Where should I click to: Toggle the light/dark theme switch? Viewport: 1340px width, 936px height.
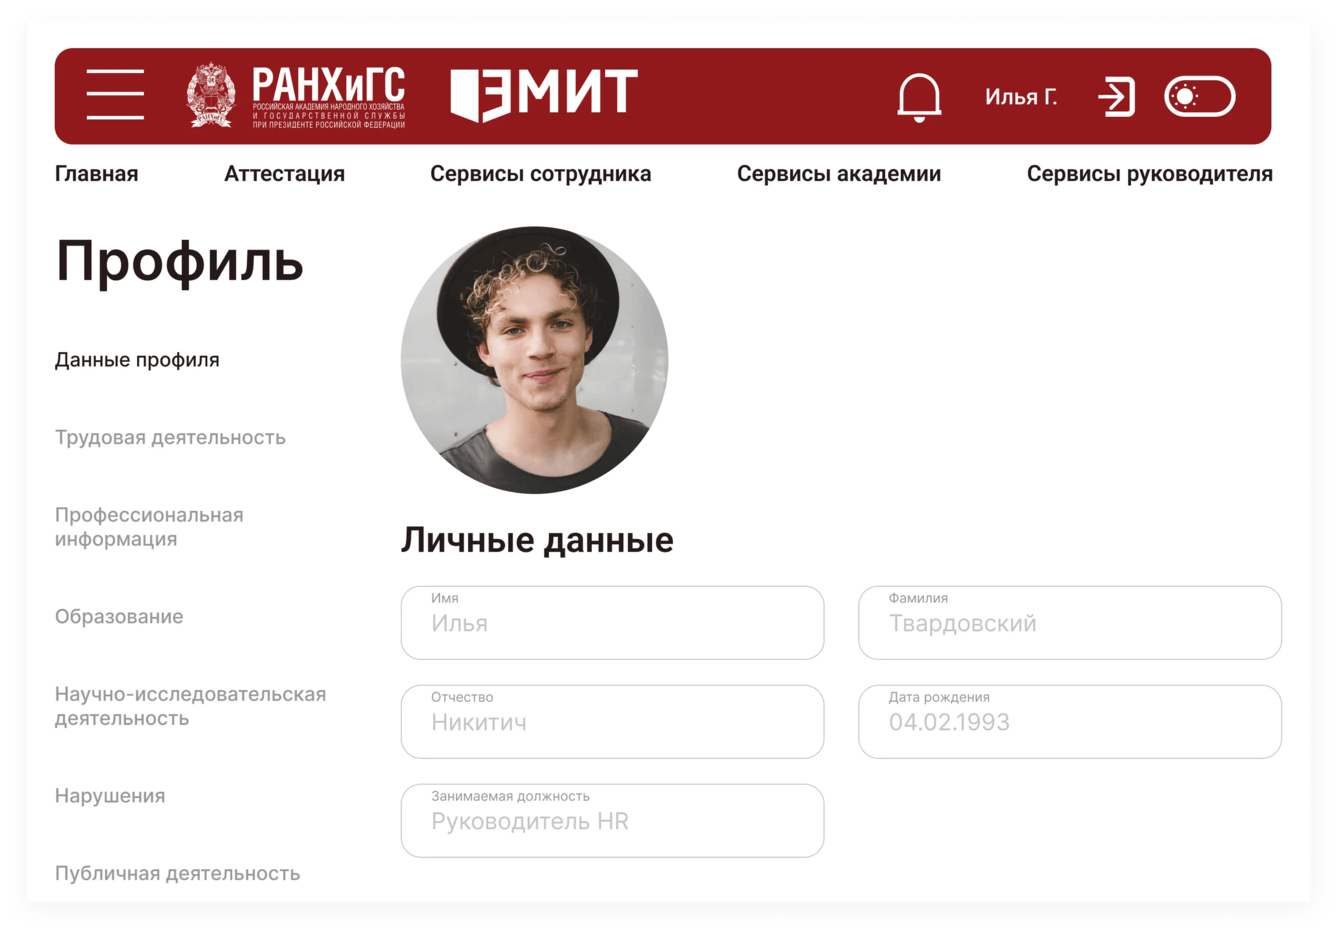tap(1200, 97)
